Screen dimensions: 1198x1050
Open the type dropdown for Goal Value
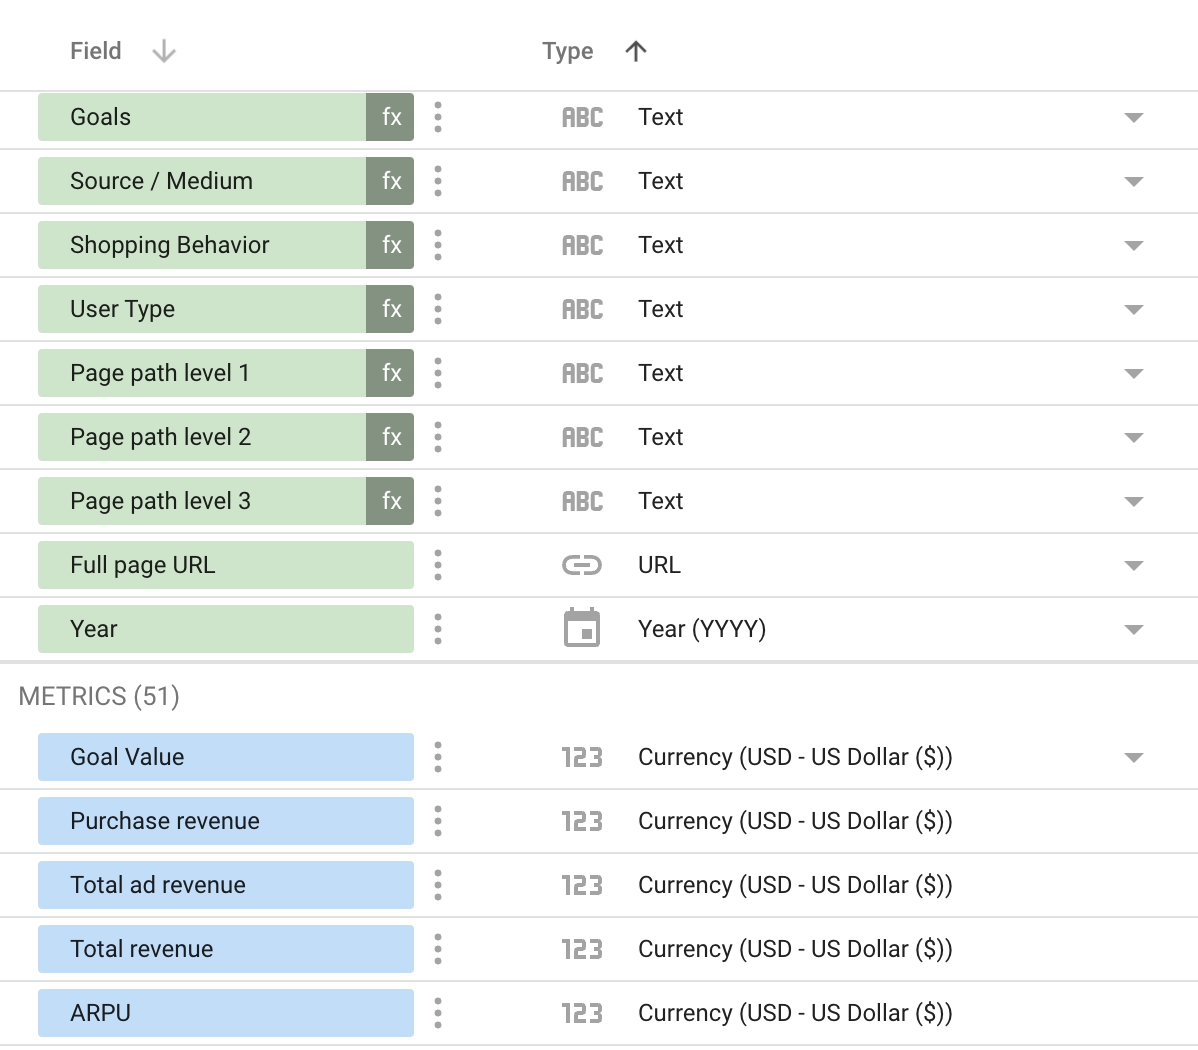click(1132, 757)
